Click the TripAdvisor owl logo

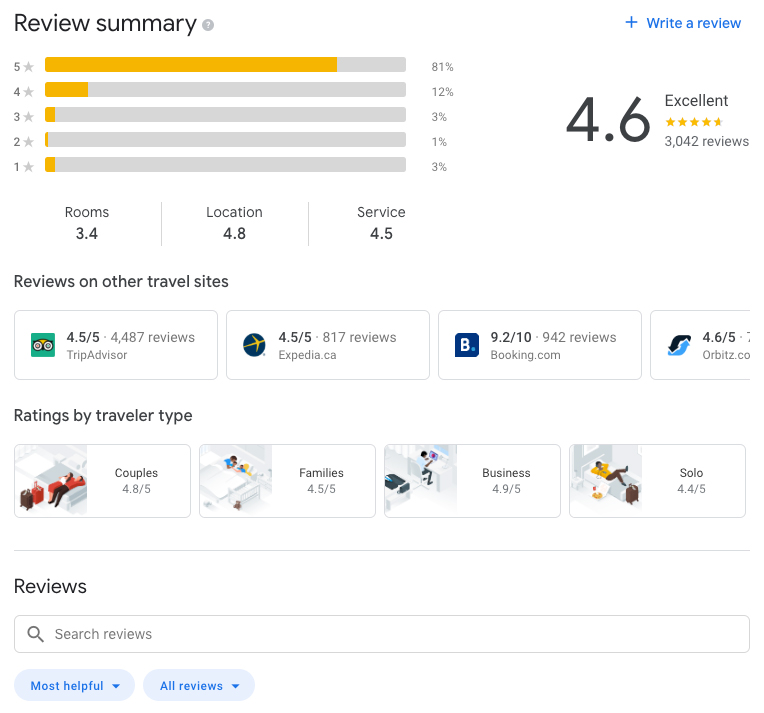coord(43,345)
